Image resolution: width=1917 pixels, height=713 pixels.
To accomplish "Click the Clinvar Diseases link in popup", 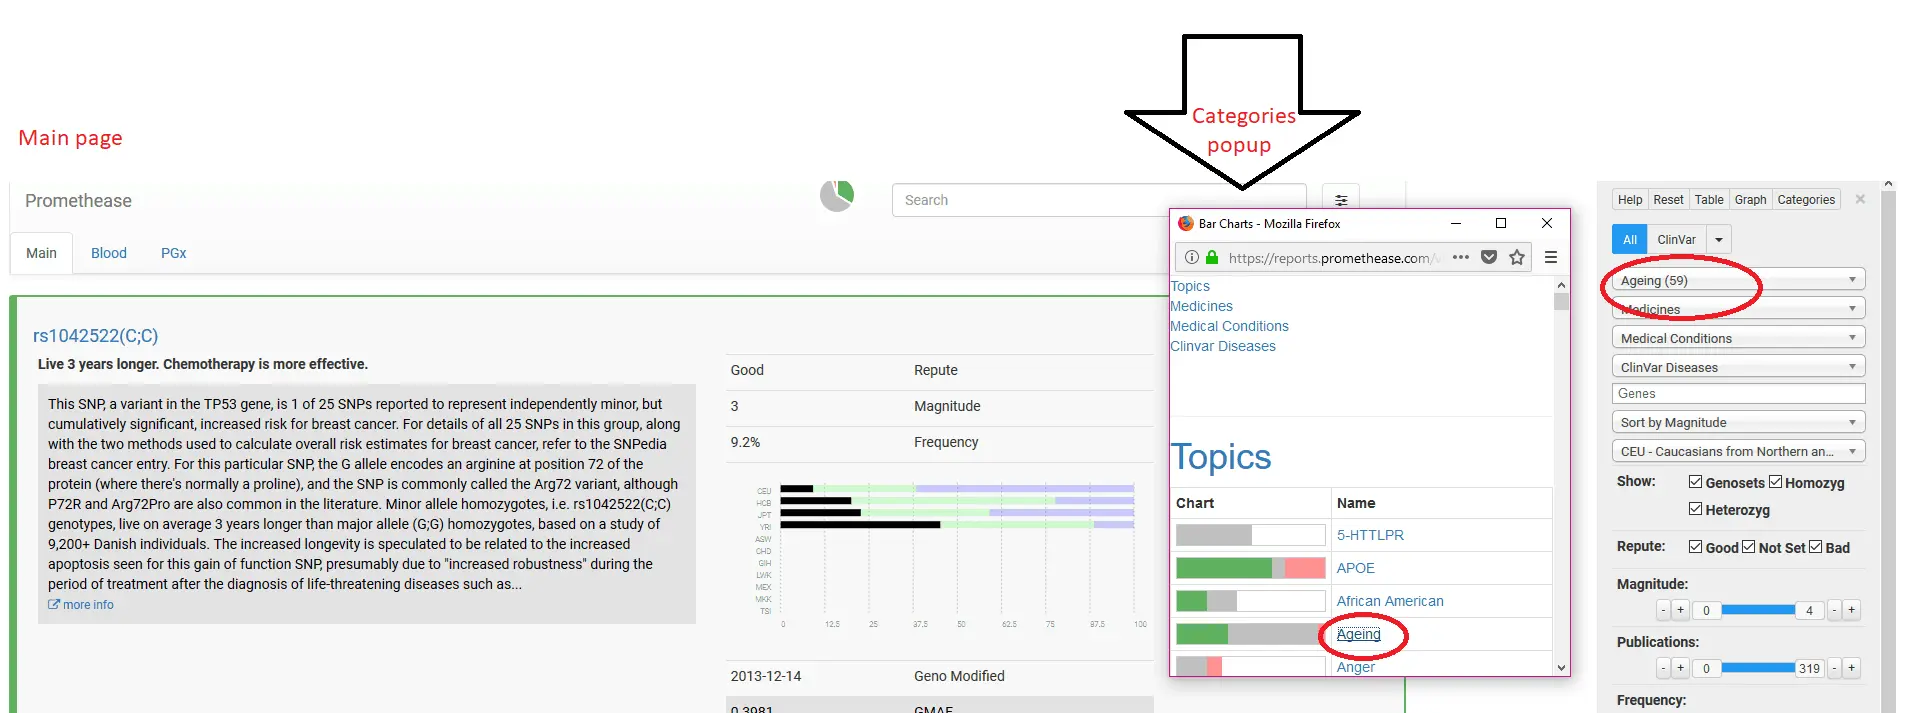I will coord(1223,346).
